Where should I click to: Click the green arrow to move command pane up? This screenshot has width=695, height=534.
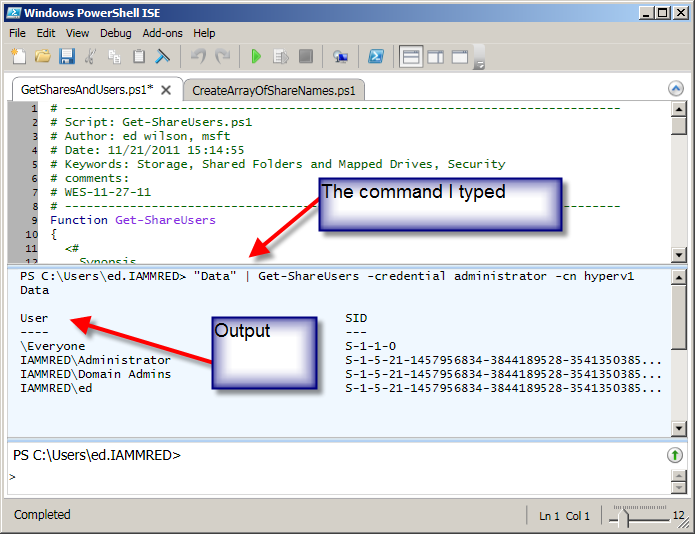pos(675,455)
